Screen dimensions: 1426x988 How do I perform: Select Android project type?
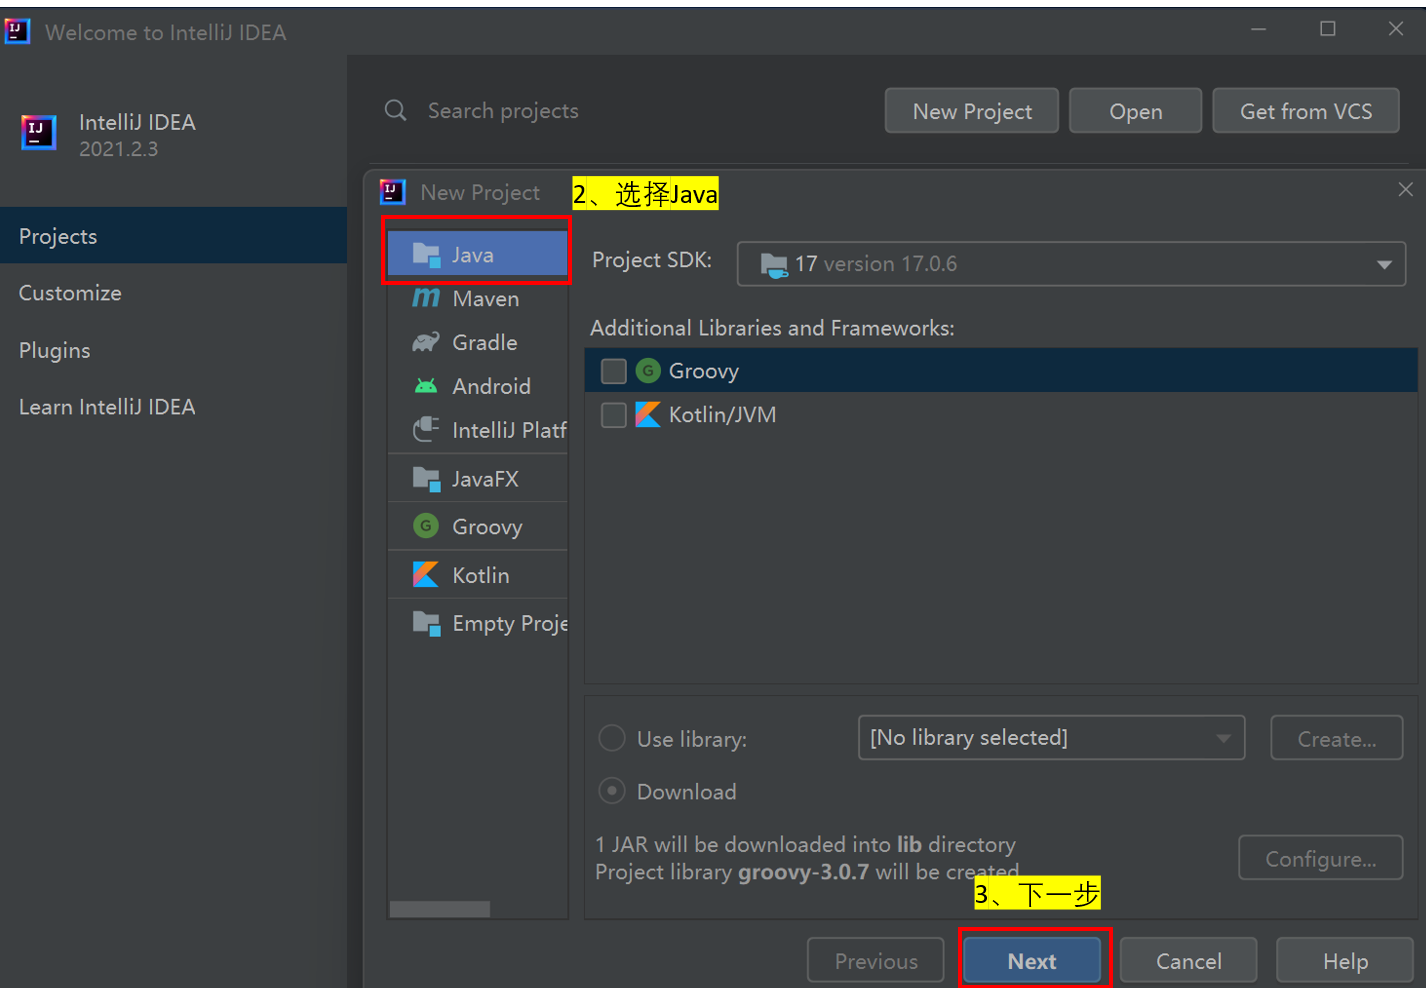pos(478,386)
